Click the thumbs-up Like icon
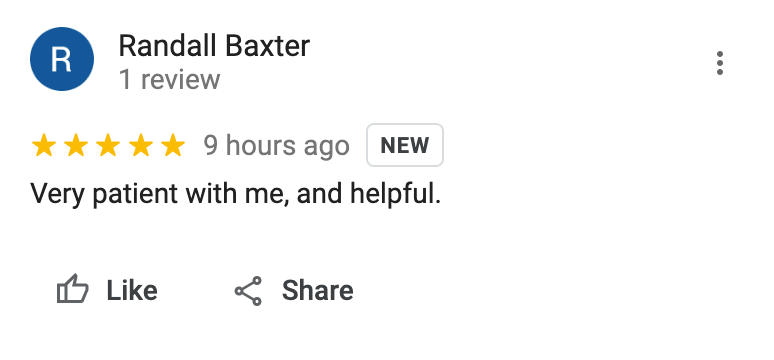Viewport: 774px width, 360px height. pyautogui.click(x=73, y=289)
